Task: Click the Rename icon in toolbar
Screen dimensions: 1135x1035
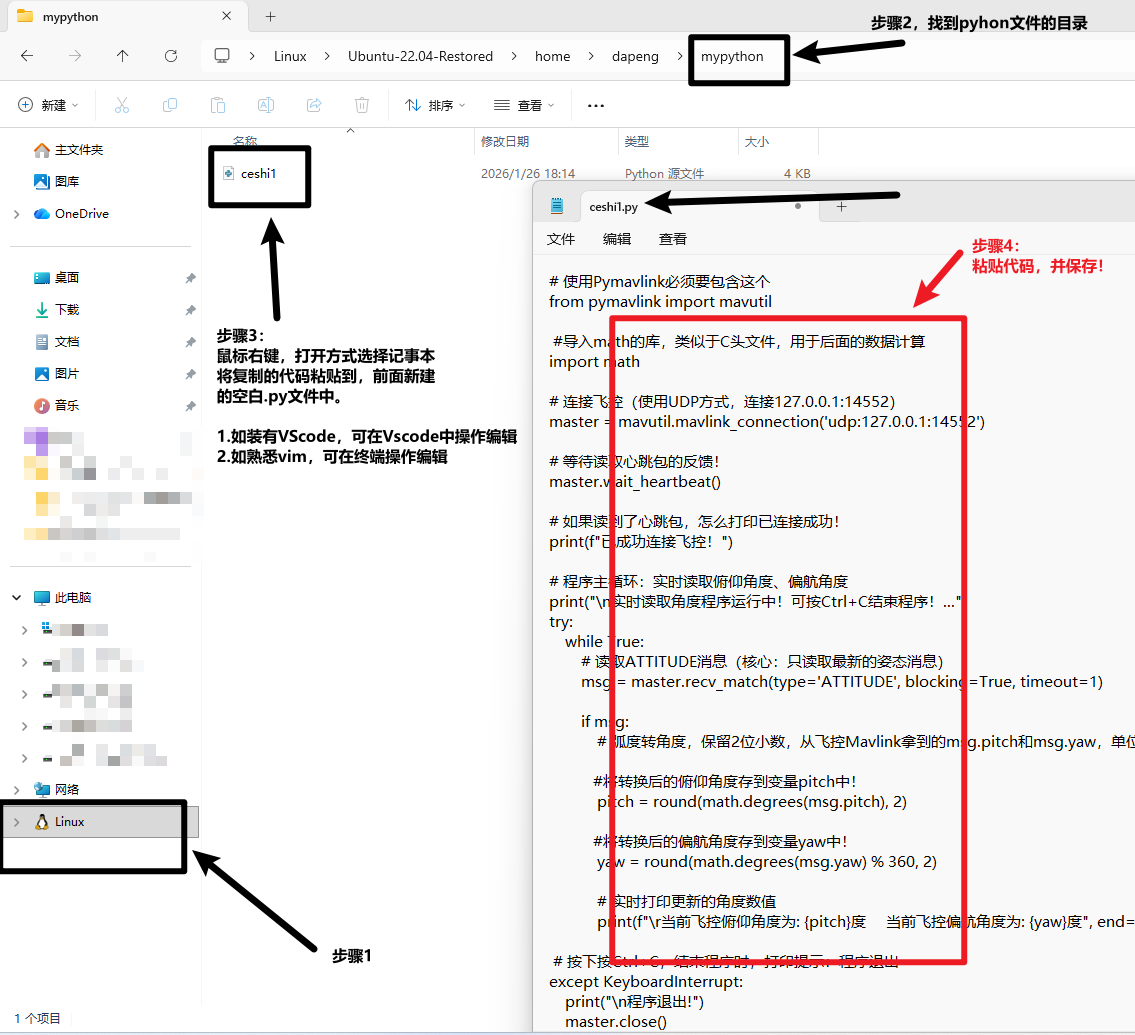Action: point(266,105)
